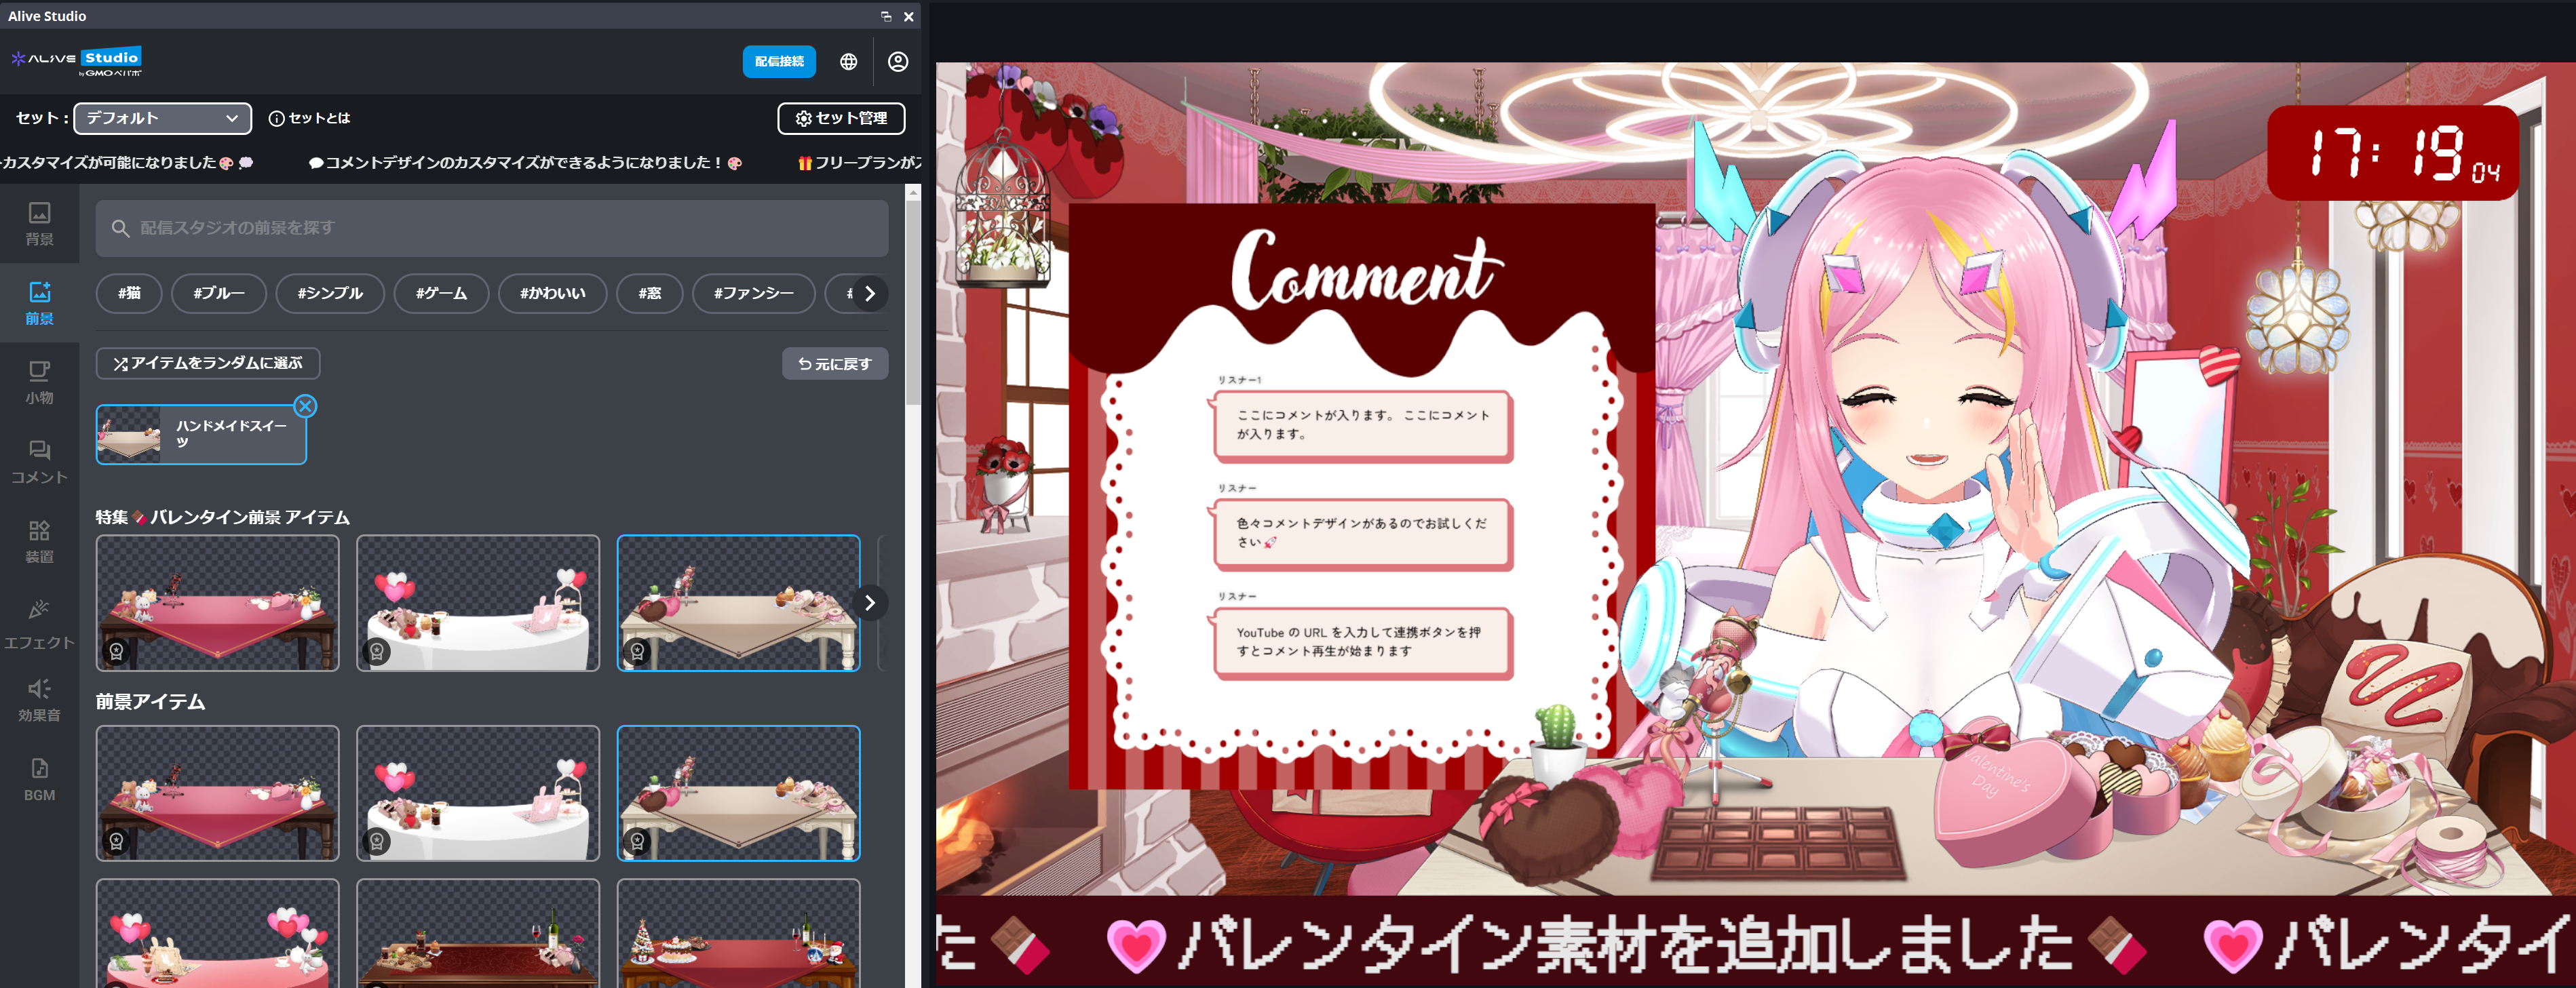
Task: Open the セット デフォルト dropdown
Action: tap(162, 118)
